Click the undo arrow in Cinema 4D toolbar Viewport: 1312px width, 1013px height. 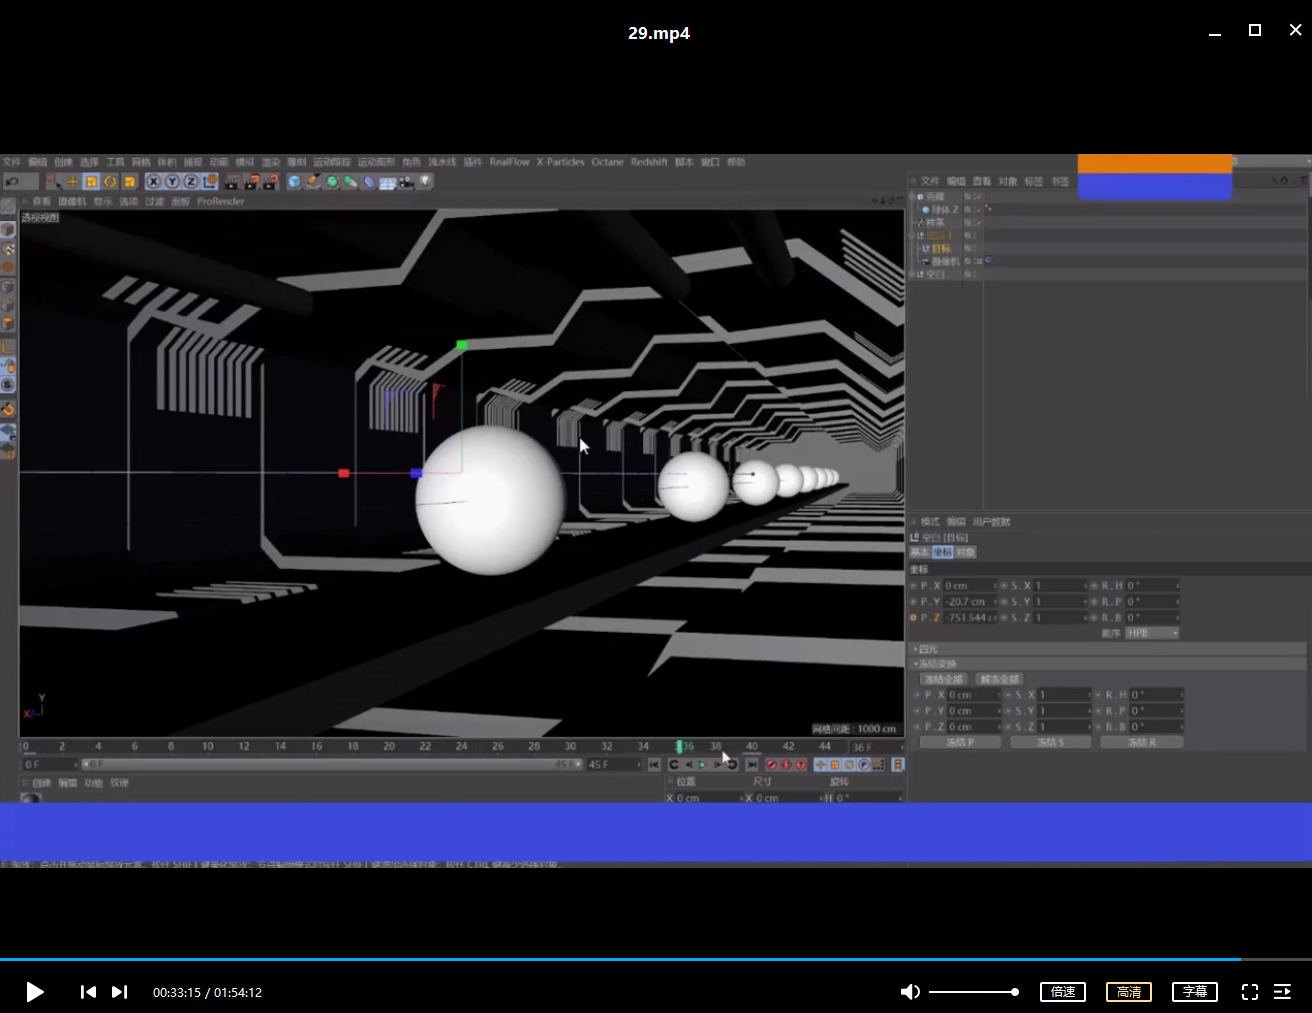point(12,182)
